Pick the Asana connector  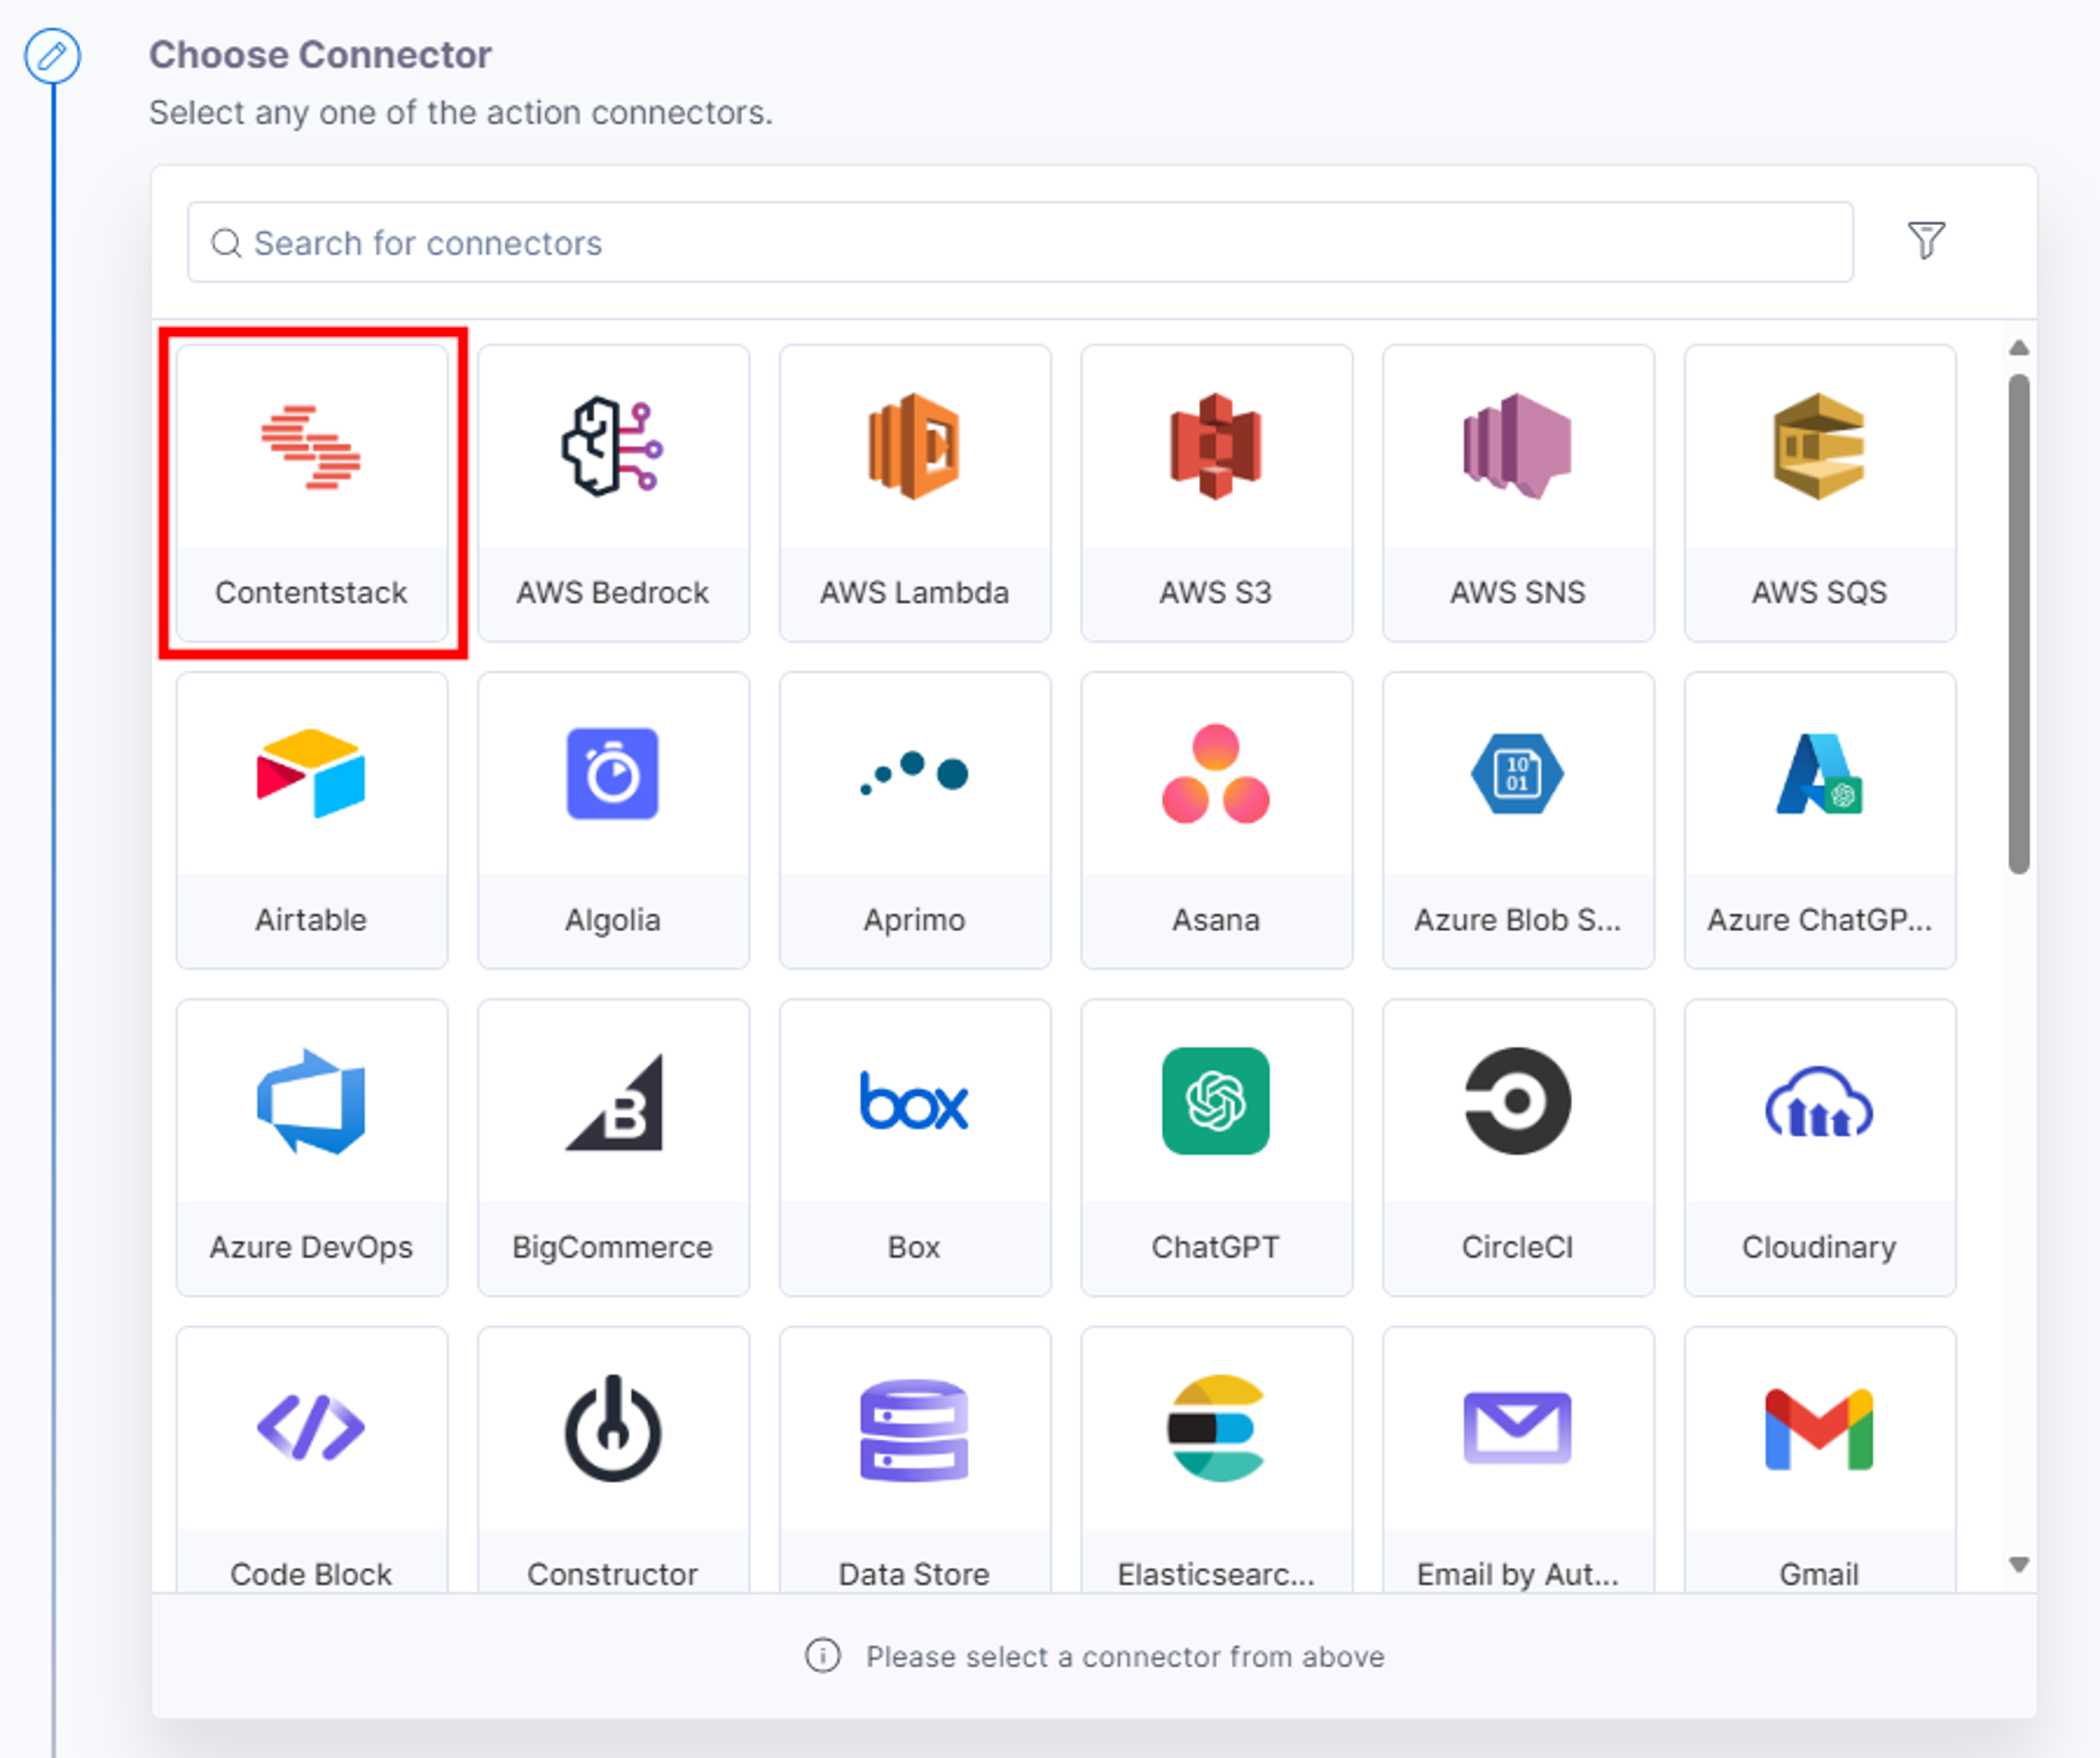[1216, 820]
